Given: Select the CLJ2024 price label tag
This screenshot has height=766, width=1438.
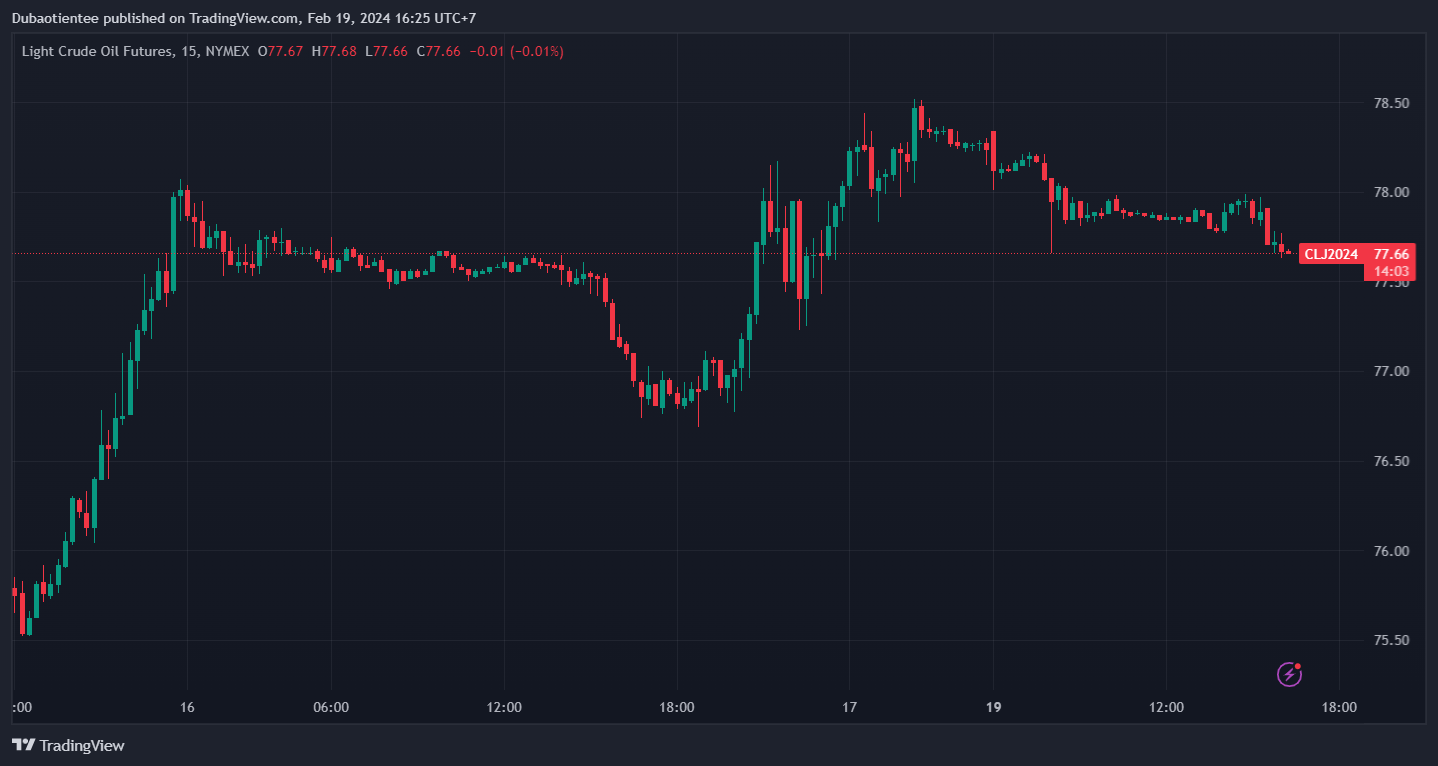Looking at the screenshot, I should click(x=1333, y=254).
